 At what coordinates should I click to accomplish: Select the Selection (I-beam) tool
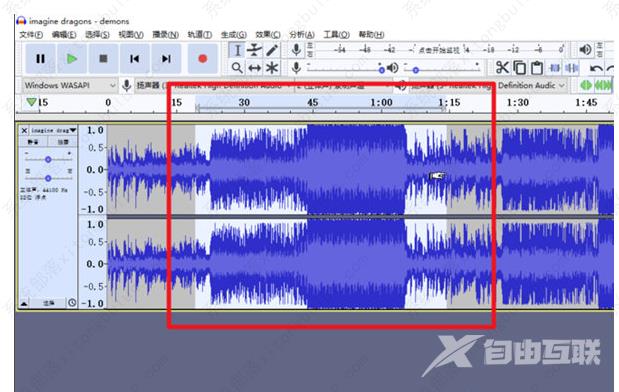click(x=237, y=50)
